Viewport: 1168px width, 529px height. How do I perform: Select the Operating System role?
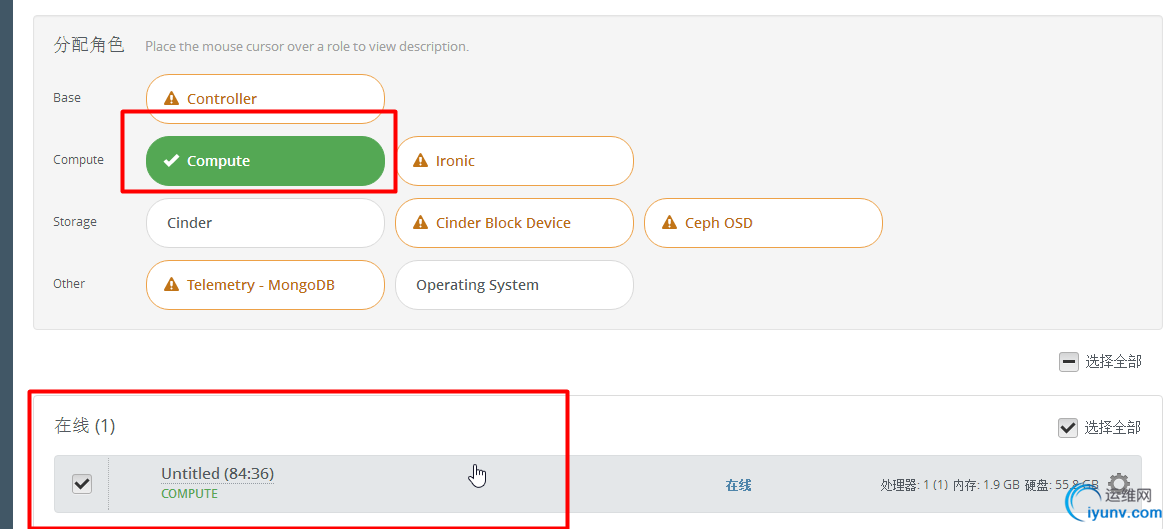click(514, 285)
